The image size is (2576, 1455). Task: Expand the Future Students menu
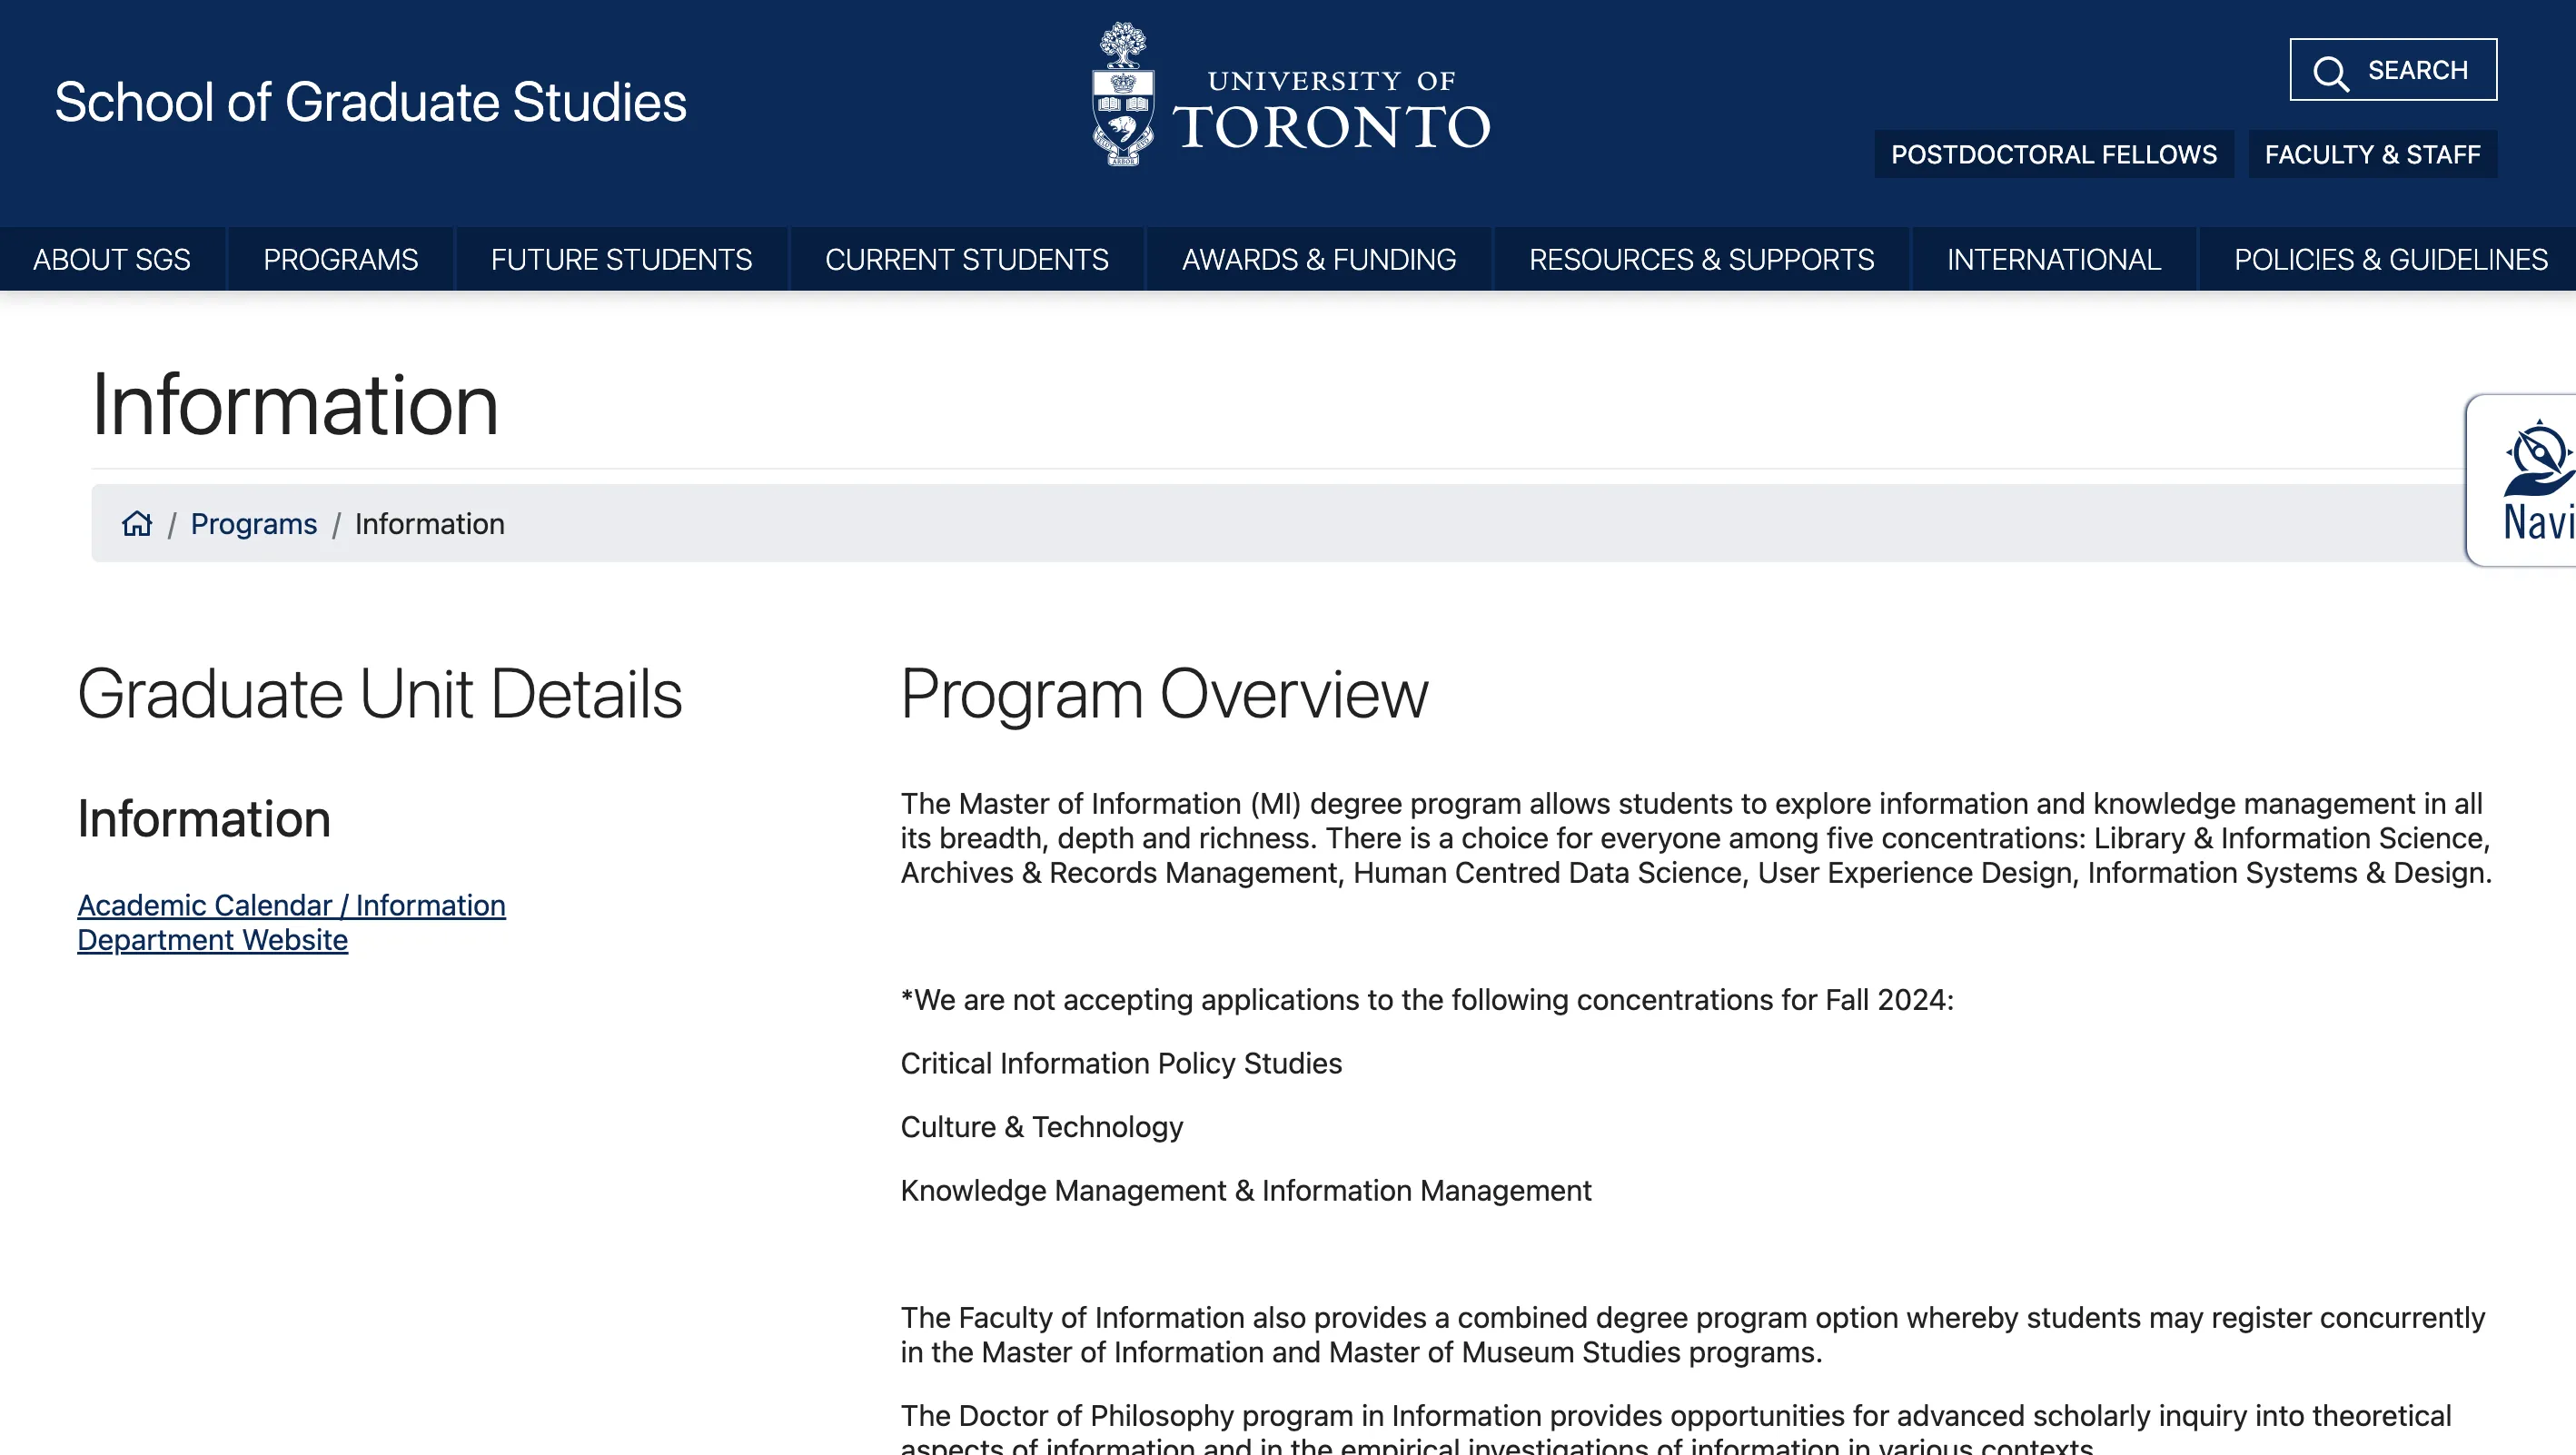(x=621, y=259)
